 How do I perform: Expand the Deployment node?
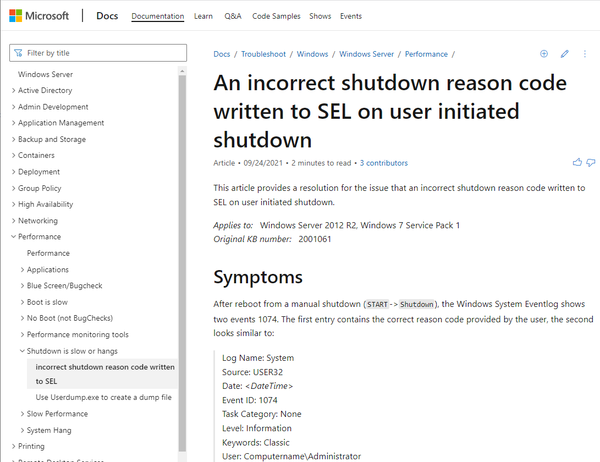[35, 172]
